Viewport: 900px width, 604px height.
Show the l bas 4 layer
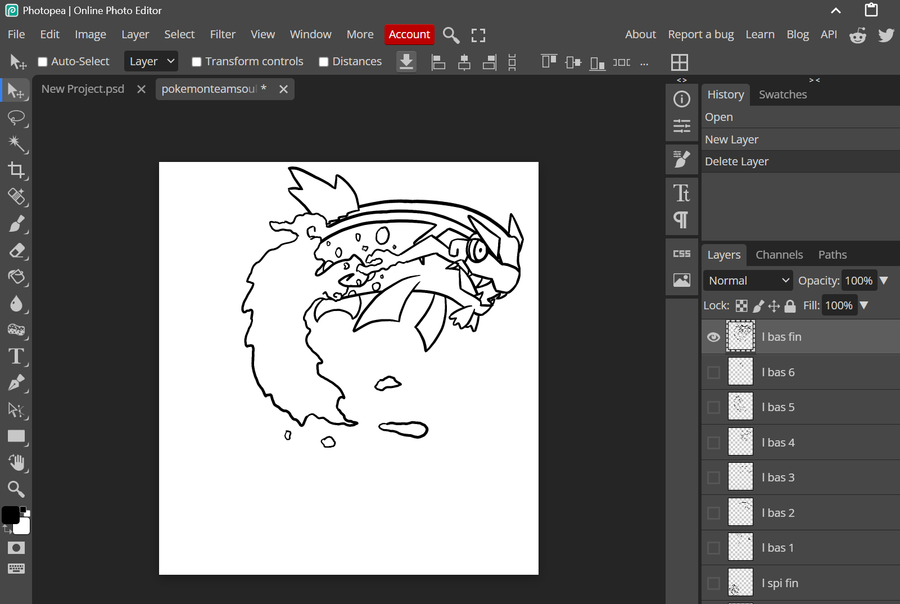(713, 443)
